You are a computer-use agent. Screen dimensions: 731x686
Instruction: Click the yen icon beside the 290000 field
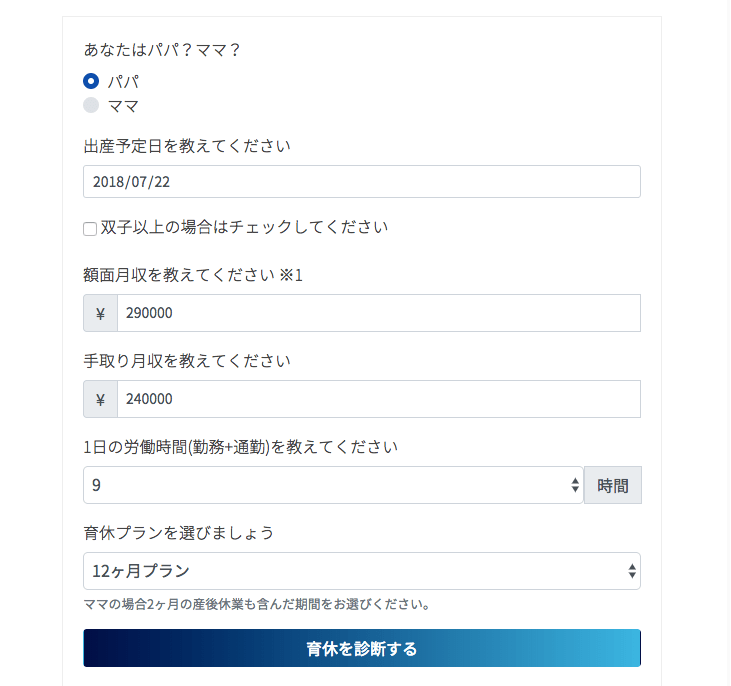pyautogui.click(x=100, y=313)
